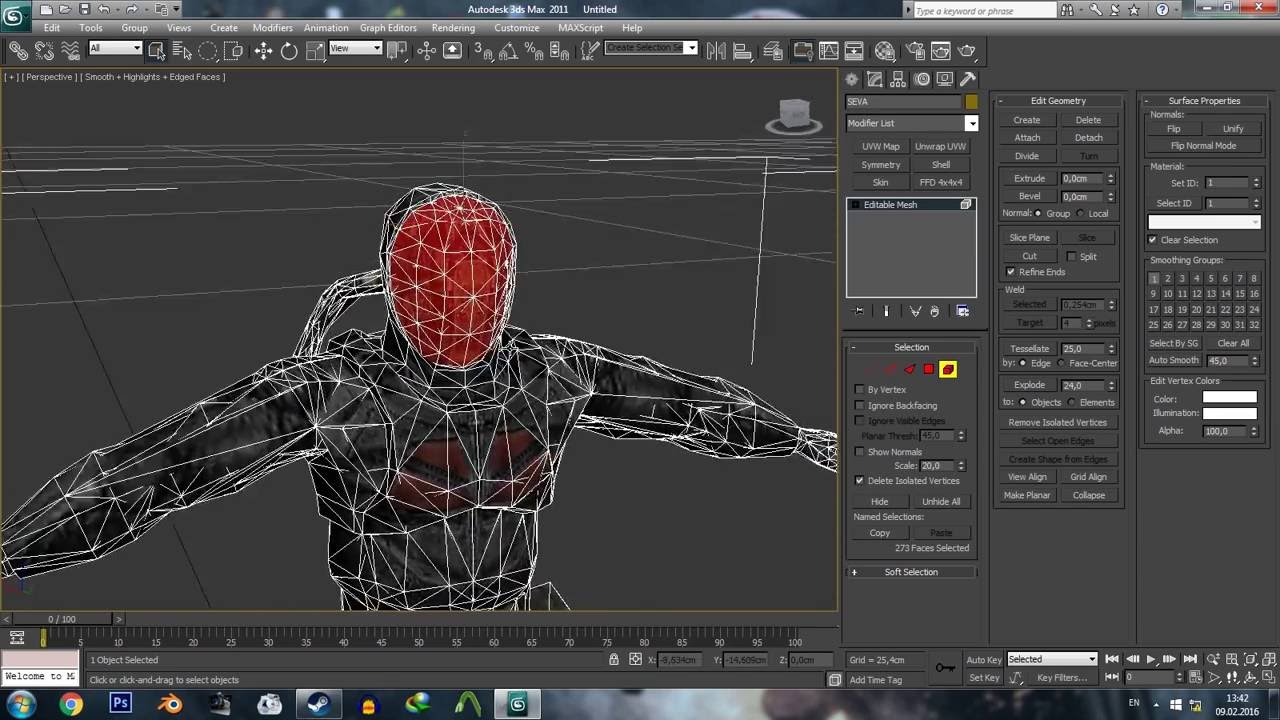Collapse the Edit Geometry rollout
The width and height of the screenshot is (1280, 720).
point(1058,100)
